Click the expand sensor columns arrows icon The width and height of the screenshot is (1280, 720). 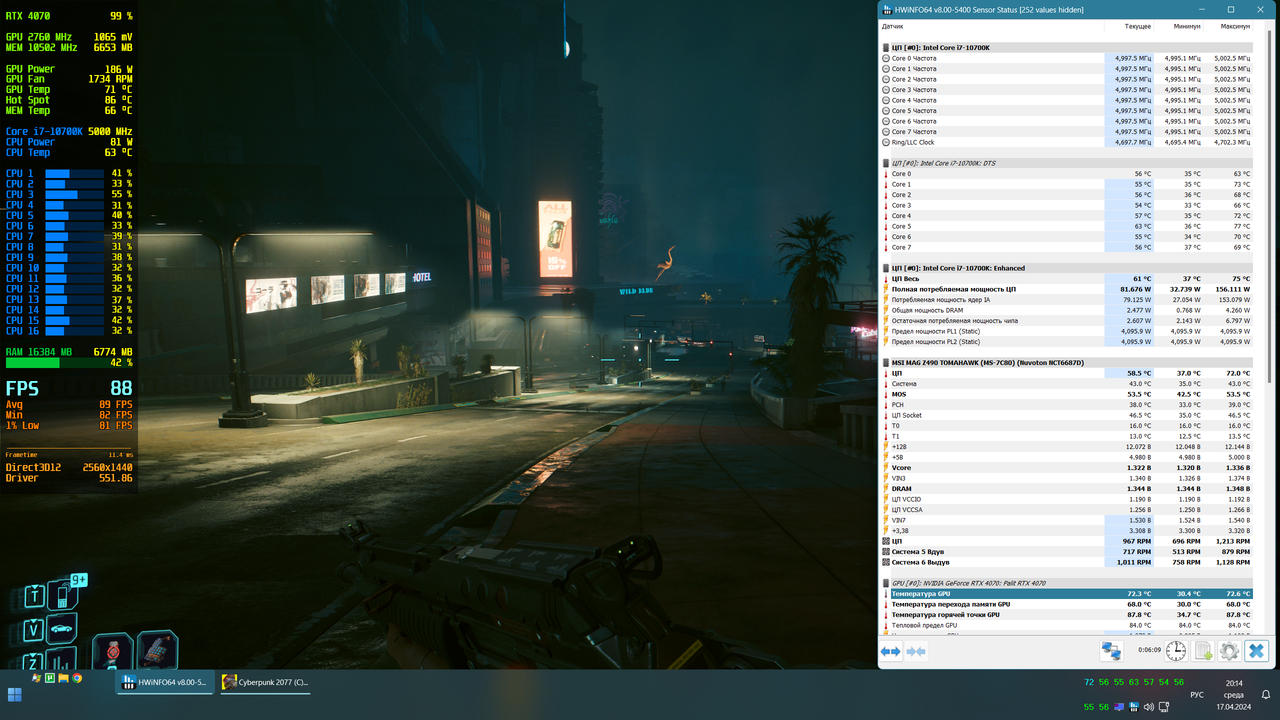click(890, 651)
